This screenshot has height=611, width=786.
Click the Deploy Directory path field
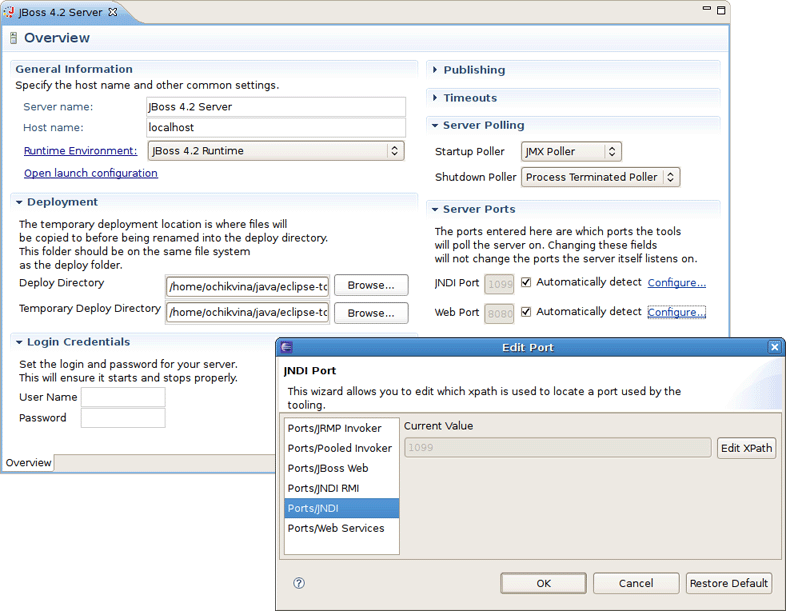[x=248, y=286]
